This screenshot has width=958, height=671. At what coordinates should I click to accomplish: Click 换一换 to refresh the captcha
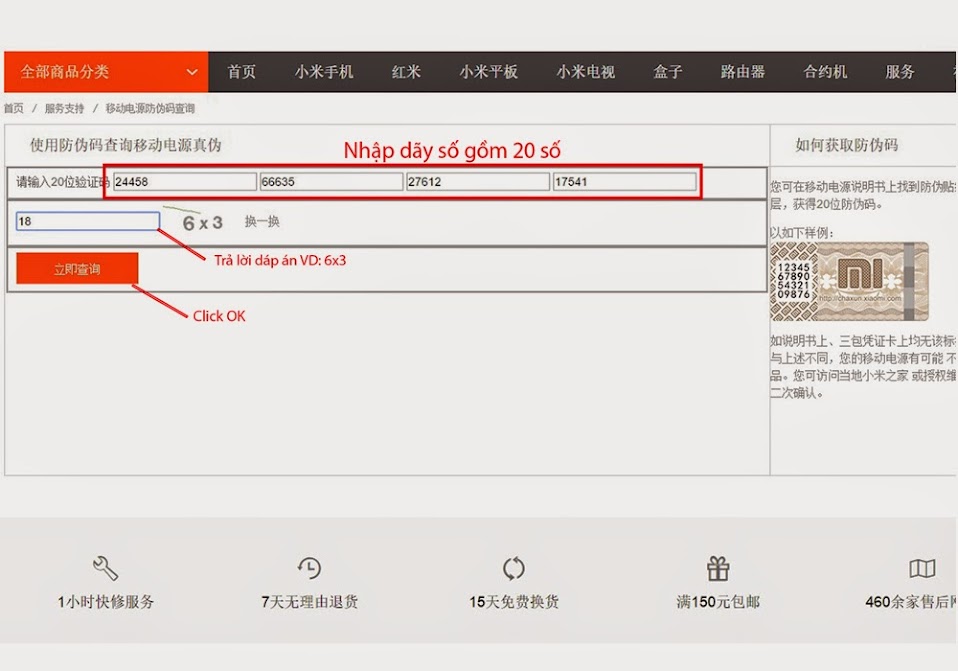[262, 221]
